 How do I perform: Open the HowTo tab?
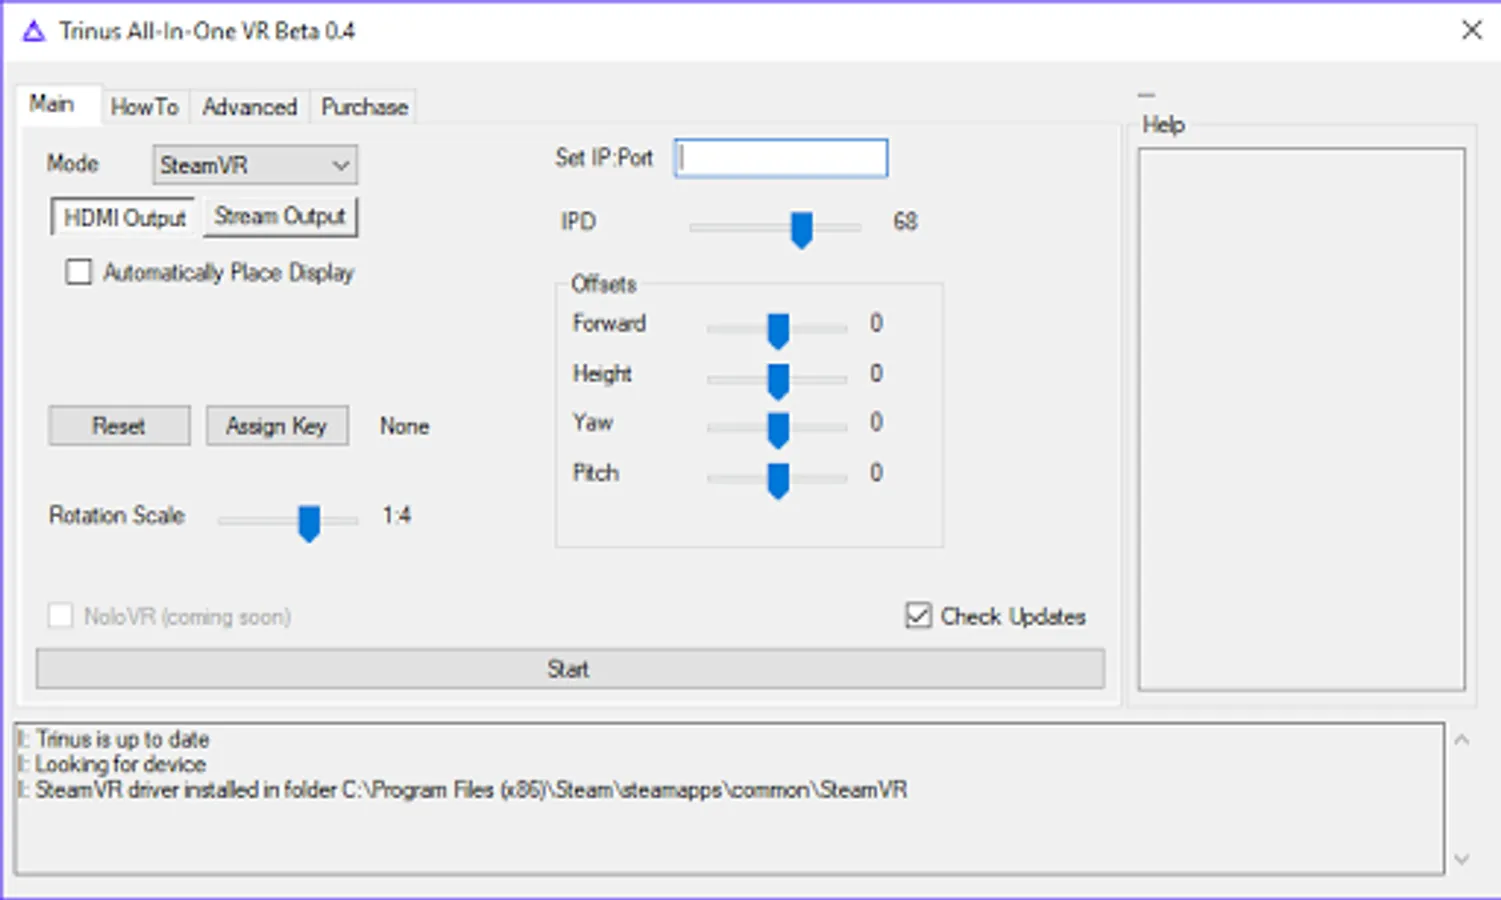pyautogui.click(x=144, y=107)
